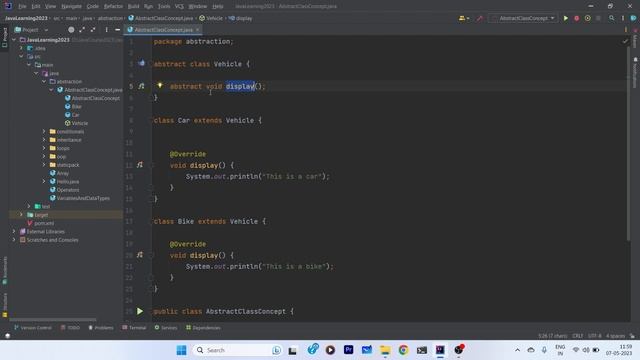The width and height of the screenshot is (640, 360).
Task: Open the Problems tool window
Action: pos(100,328)
